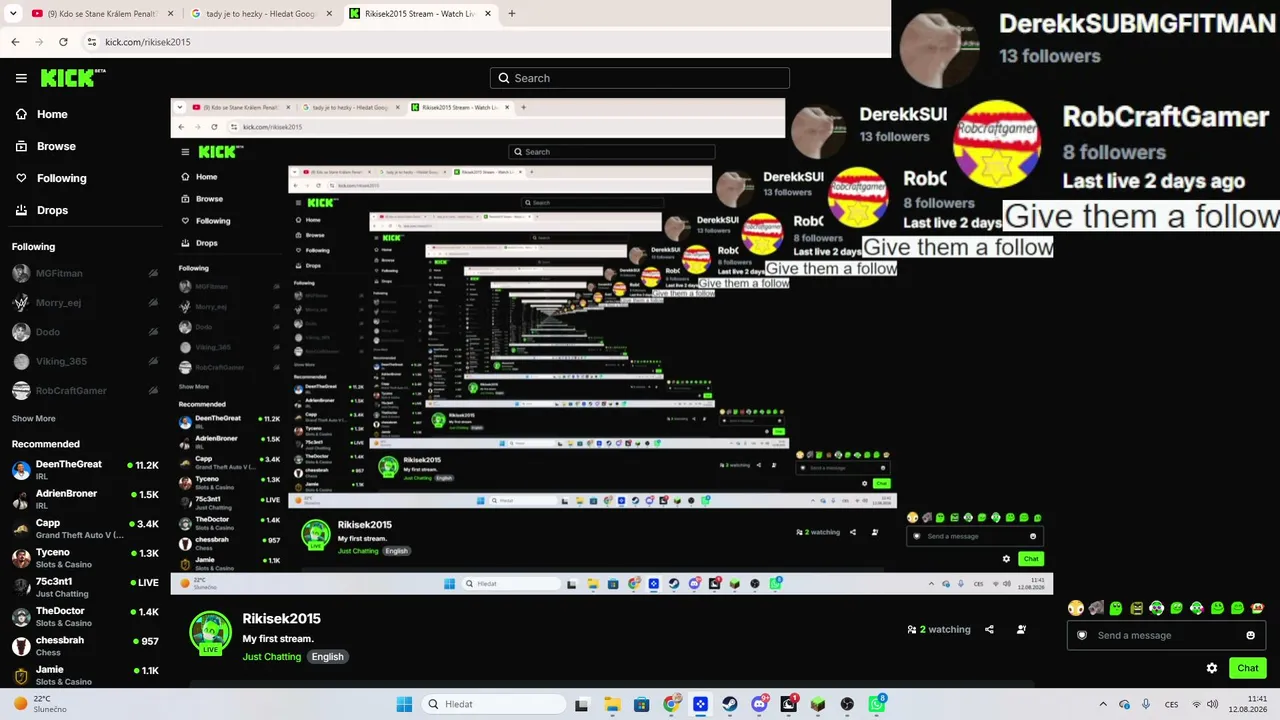Image resolution: width=1280 pixels, height=720 pixels.
Task: Pick the yellow wide-eyed emote above chat
Action: 1075,608
